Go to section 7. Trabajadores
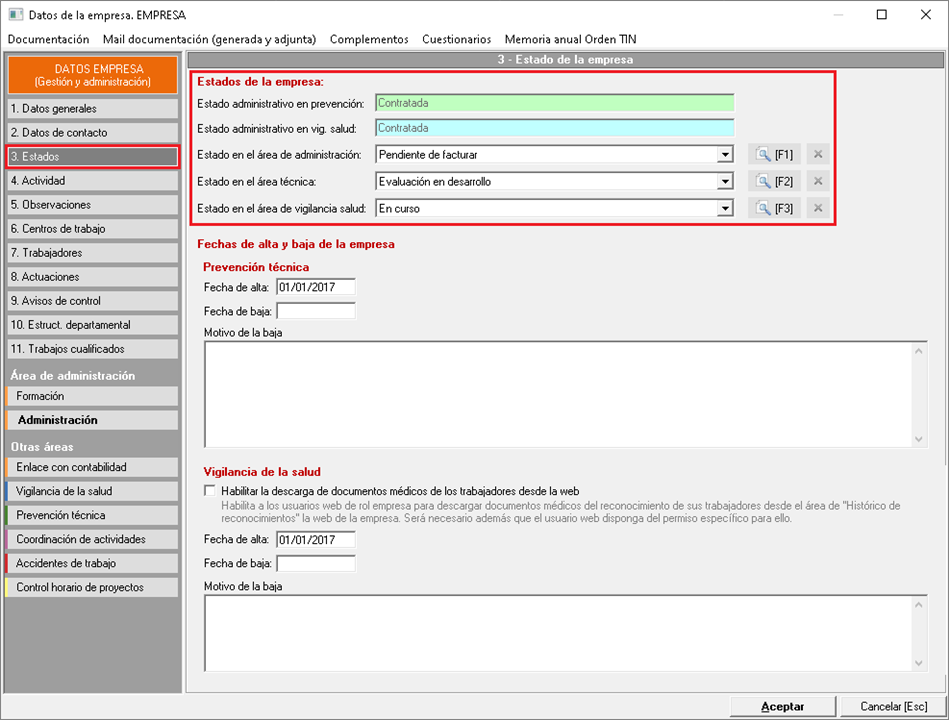The width and height of the screenshot is (949, 720). tap(92, 253)
